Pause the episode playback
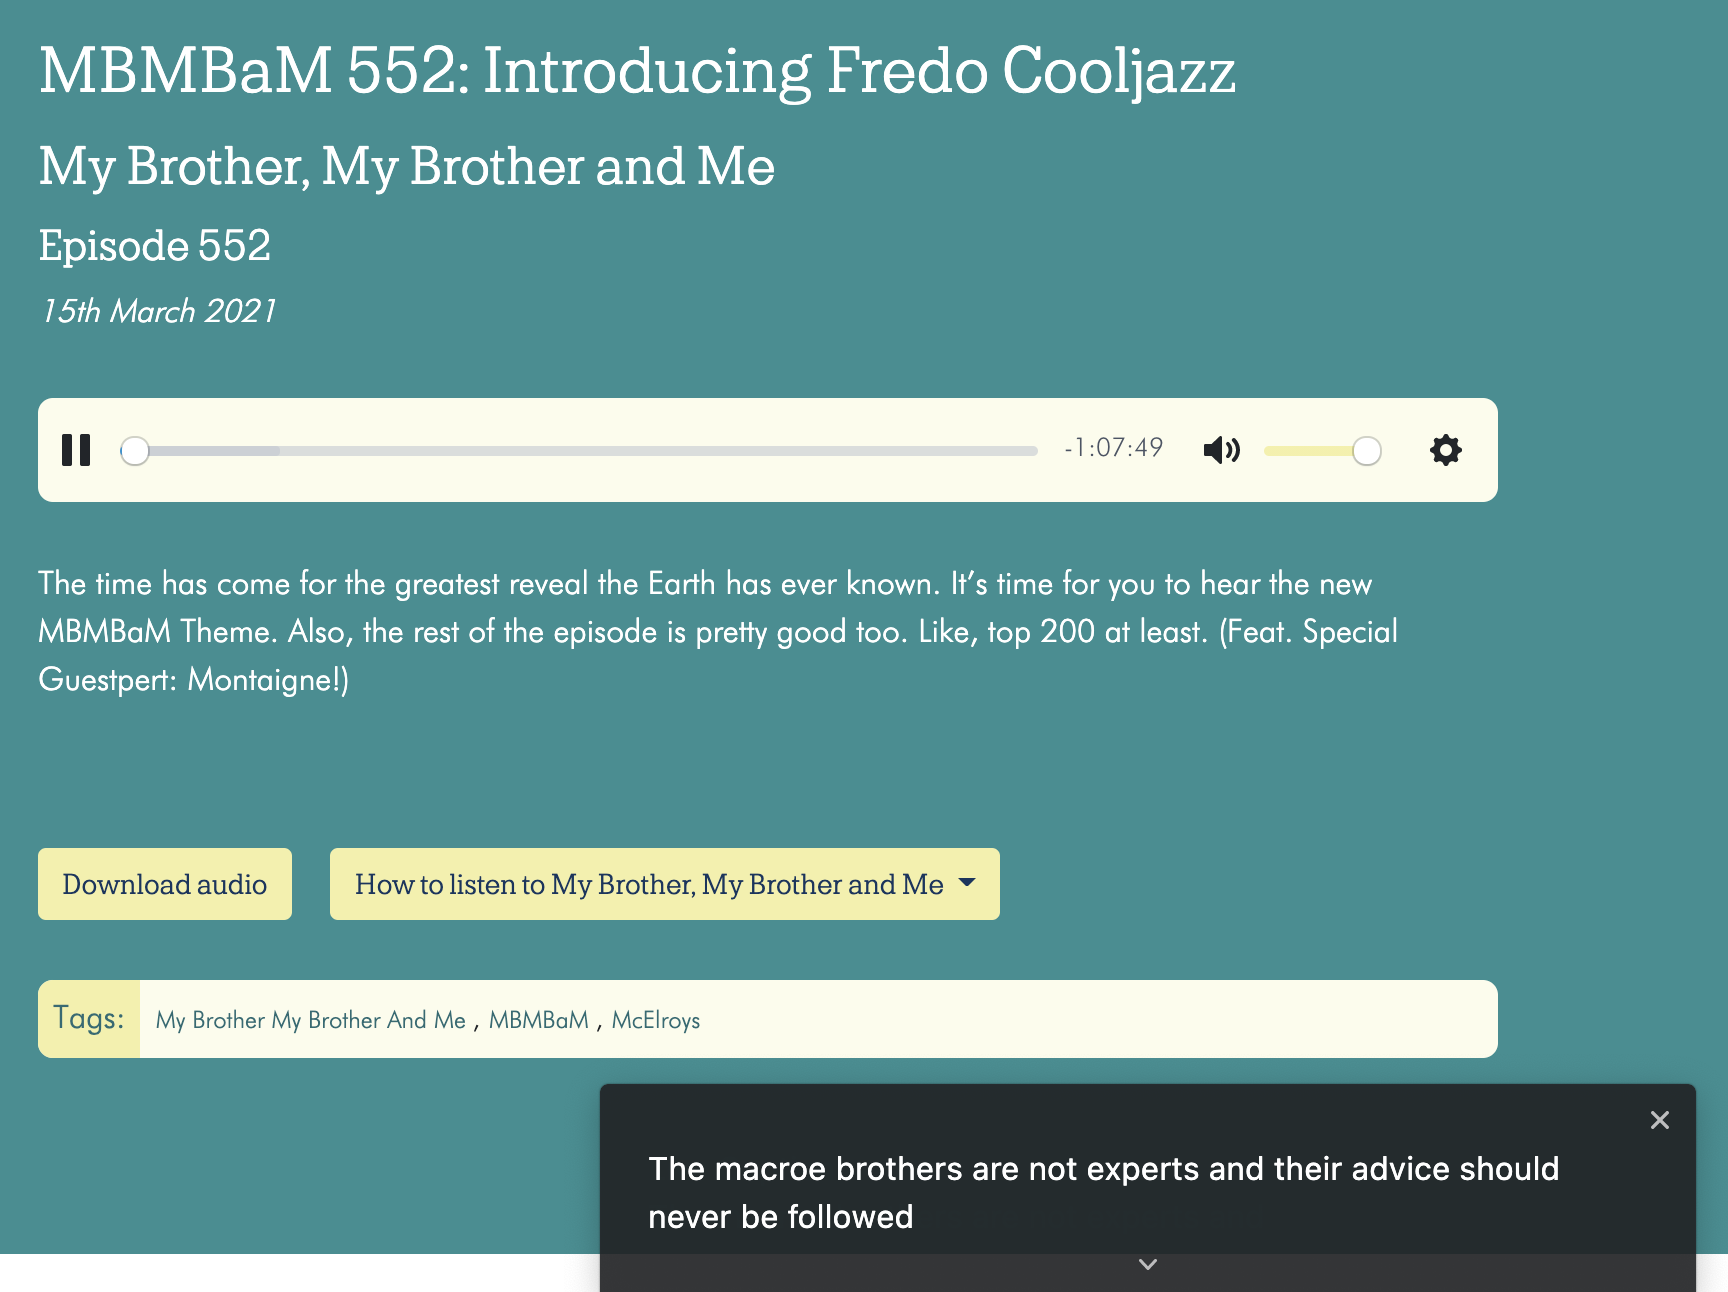The height and width of the screenshot is (1292, 1728). pyautogui.click(x=76, y=450)
